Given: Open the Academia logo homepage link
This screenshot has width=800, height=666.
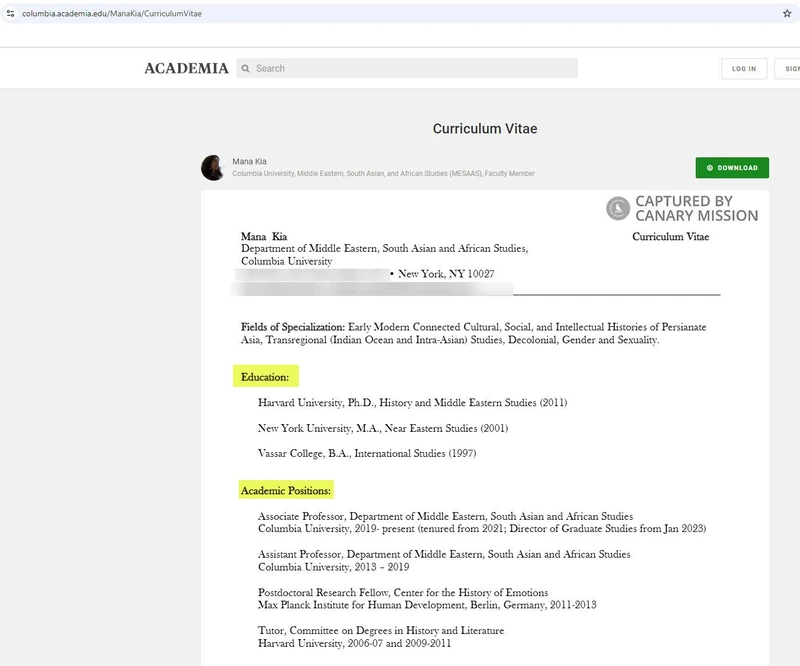Looking at the screenshot, I should 186,69.
